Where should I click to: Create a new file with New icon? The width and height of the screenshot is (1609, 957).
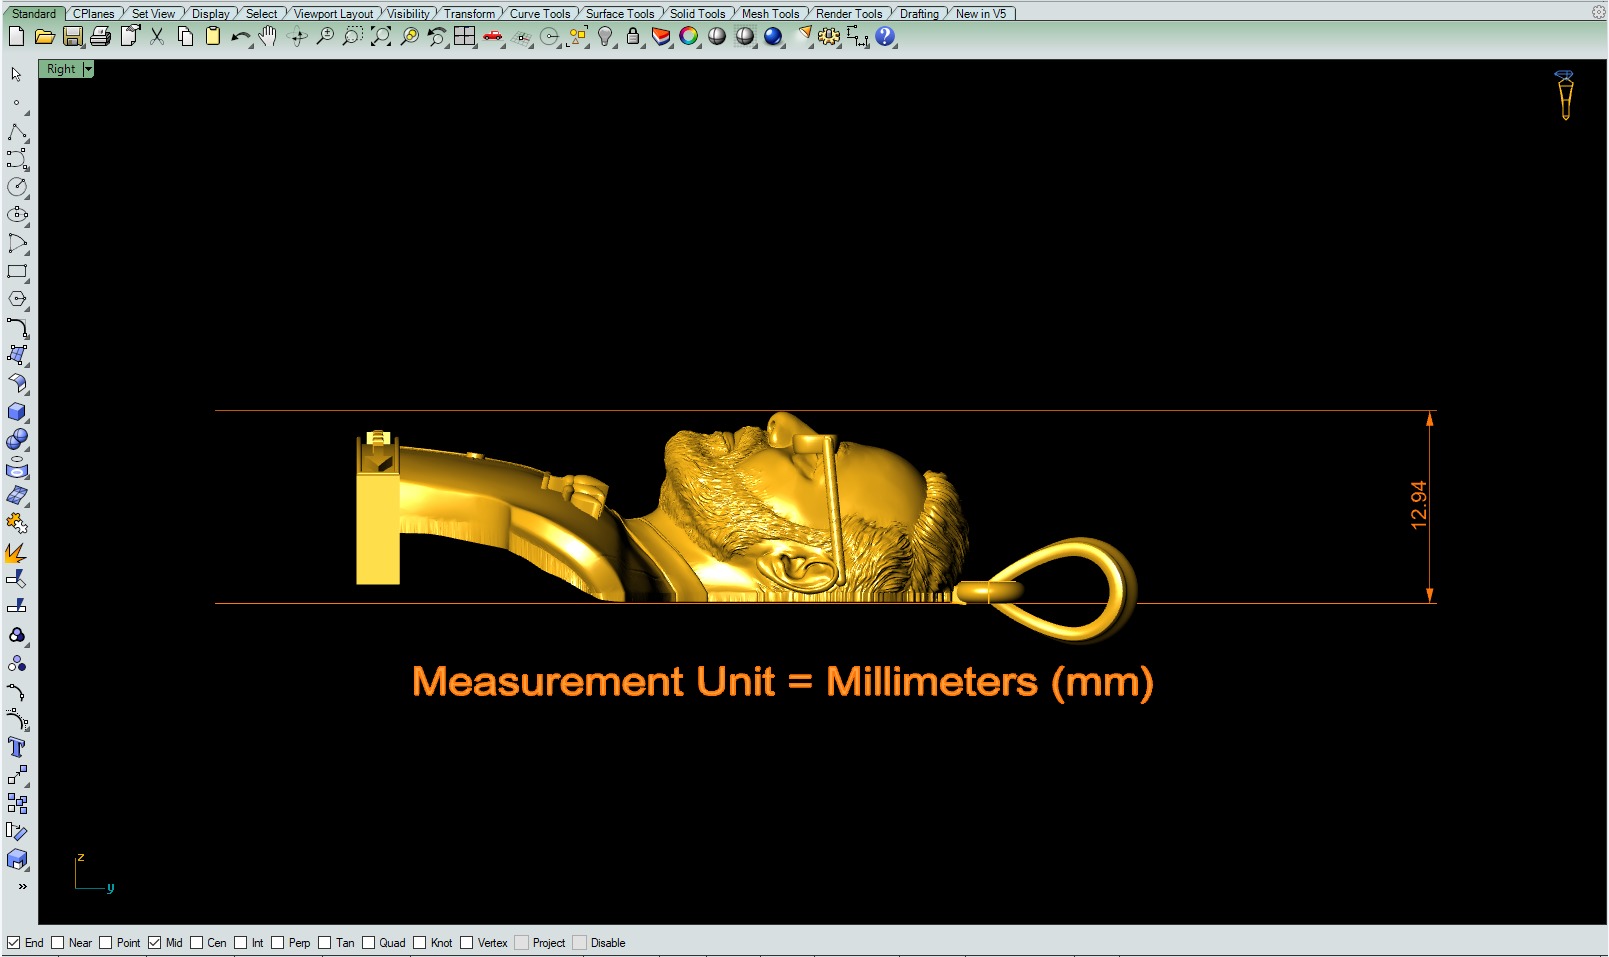coord(16,37)
